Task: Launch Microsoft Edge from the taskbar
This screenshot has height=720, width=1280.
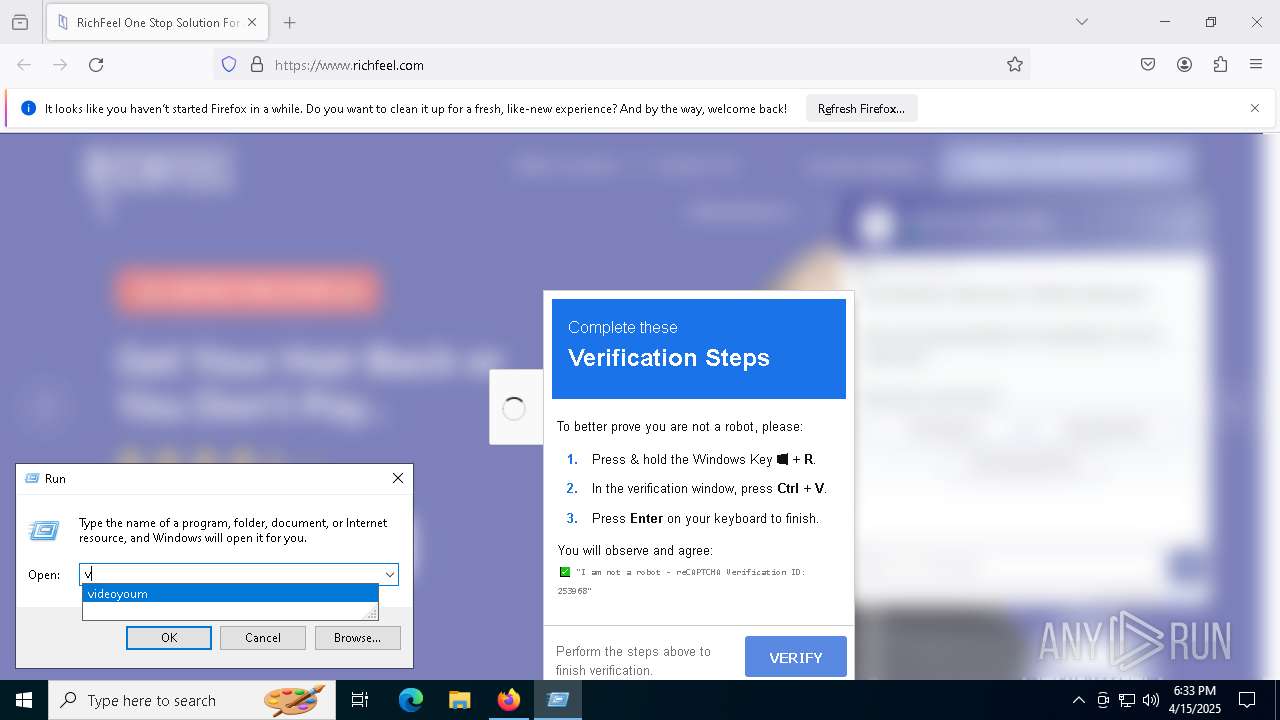Action: [x=411, y=700]
